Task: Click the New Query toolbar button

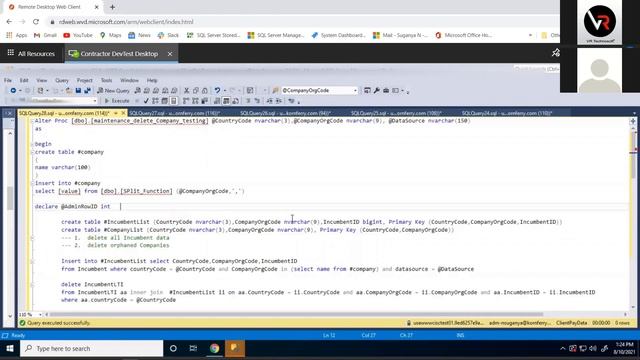Action: coord(113,91)
